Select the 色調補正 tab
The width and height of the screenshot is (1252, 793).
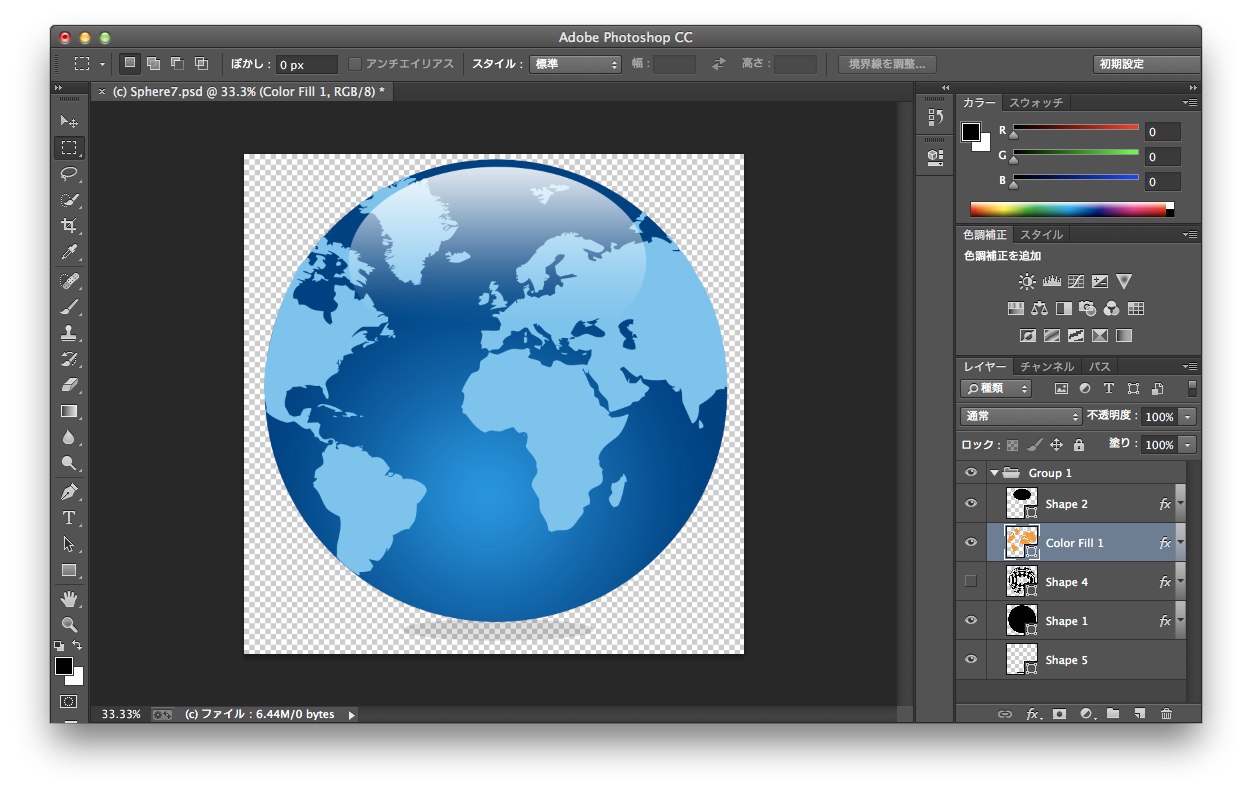[985, 234]
